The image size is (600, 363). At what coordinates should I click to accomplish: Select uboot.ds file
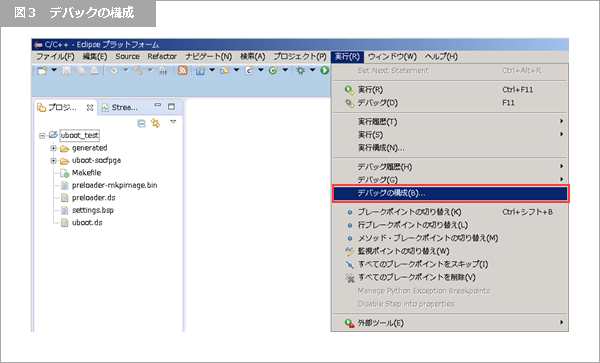pos(87,223)
